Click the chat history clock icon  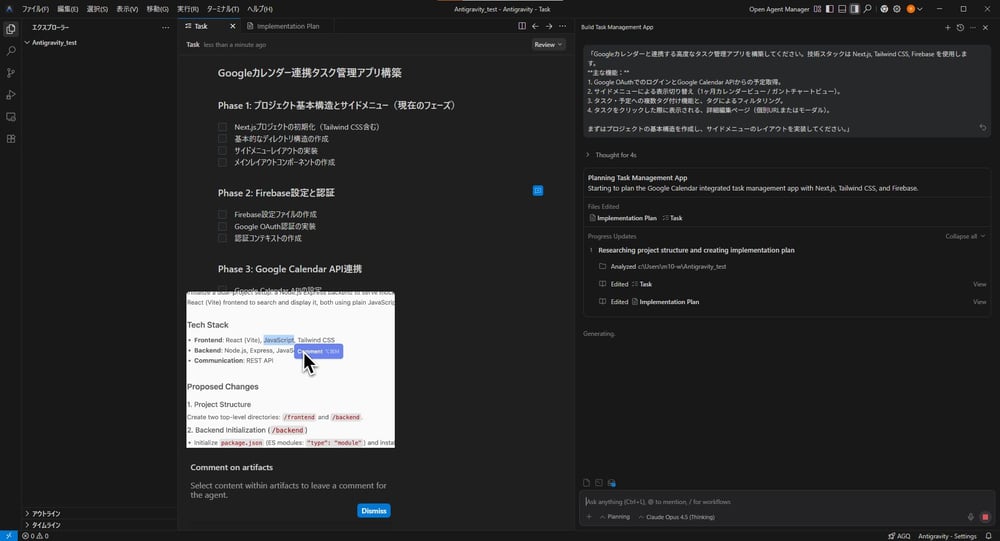click(960, 27)
